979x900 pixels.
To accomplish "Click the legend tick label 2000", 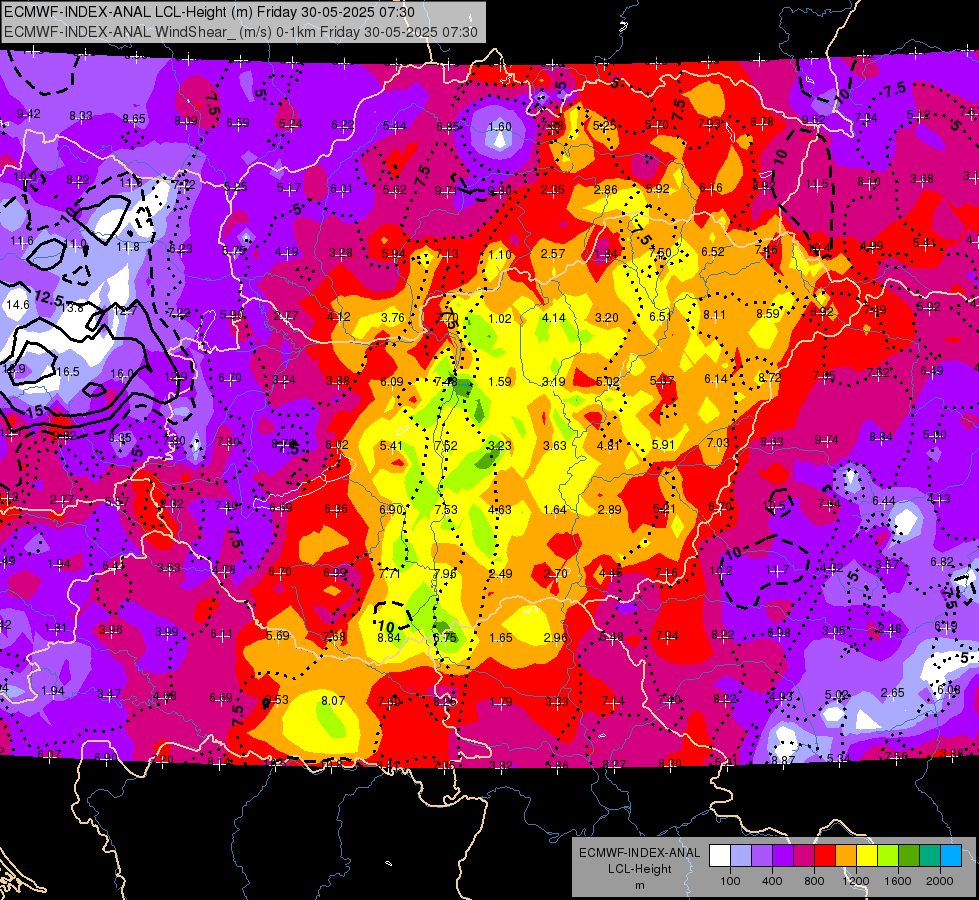I will coord(940,881).
